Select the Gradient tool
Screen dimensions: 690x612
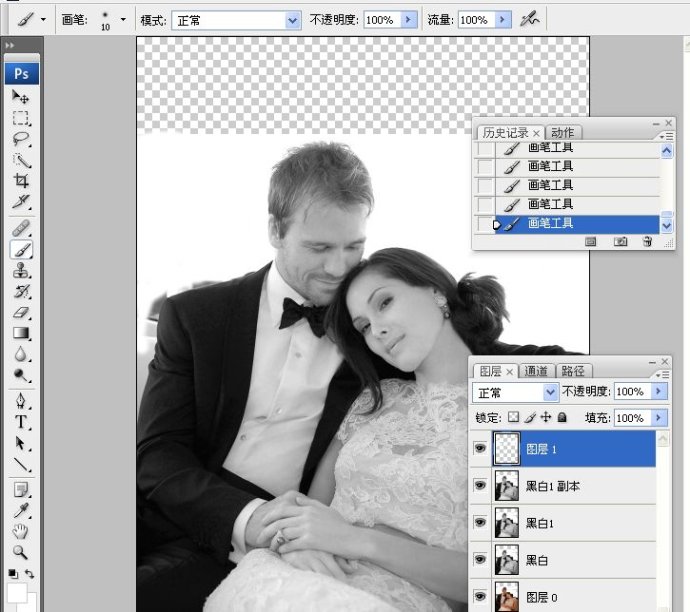[x=20, y=333]
